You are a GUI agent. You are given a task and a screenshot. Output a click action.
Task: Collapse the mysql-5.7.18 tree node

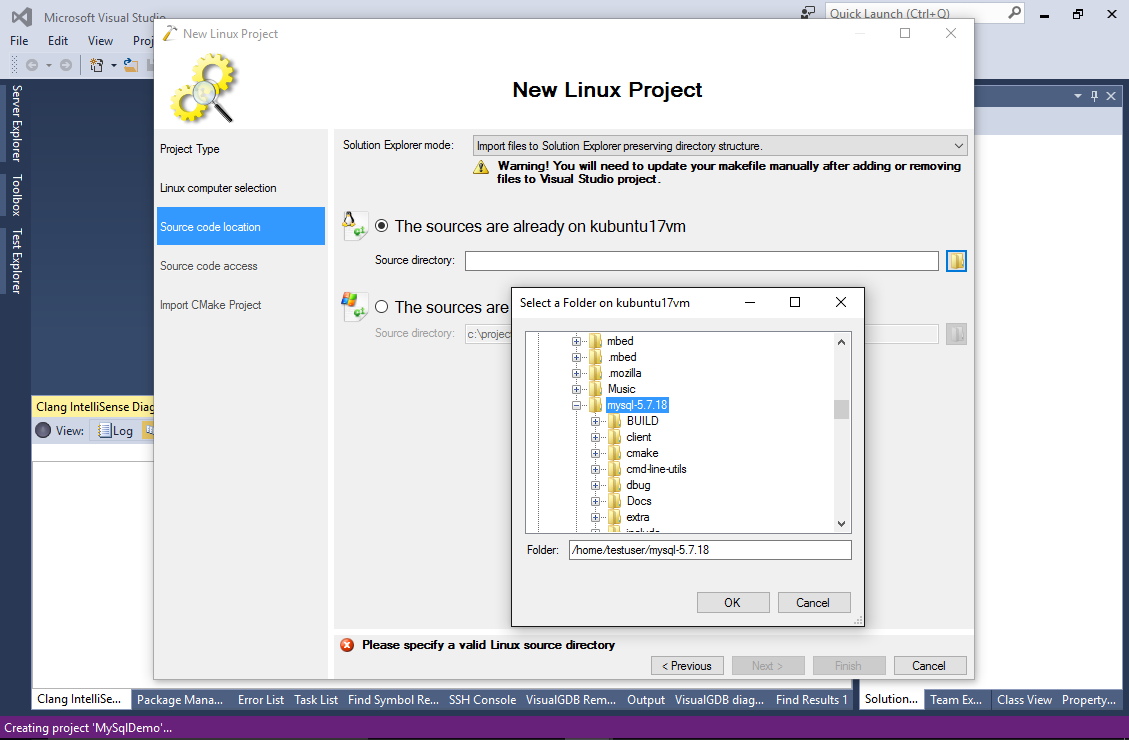[576, 405]
